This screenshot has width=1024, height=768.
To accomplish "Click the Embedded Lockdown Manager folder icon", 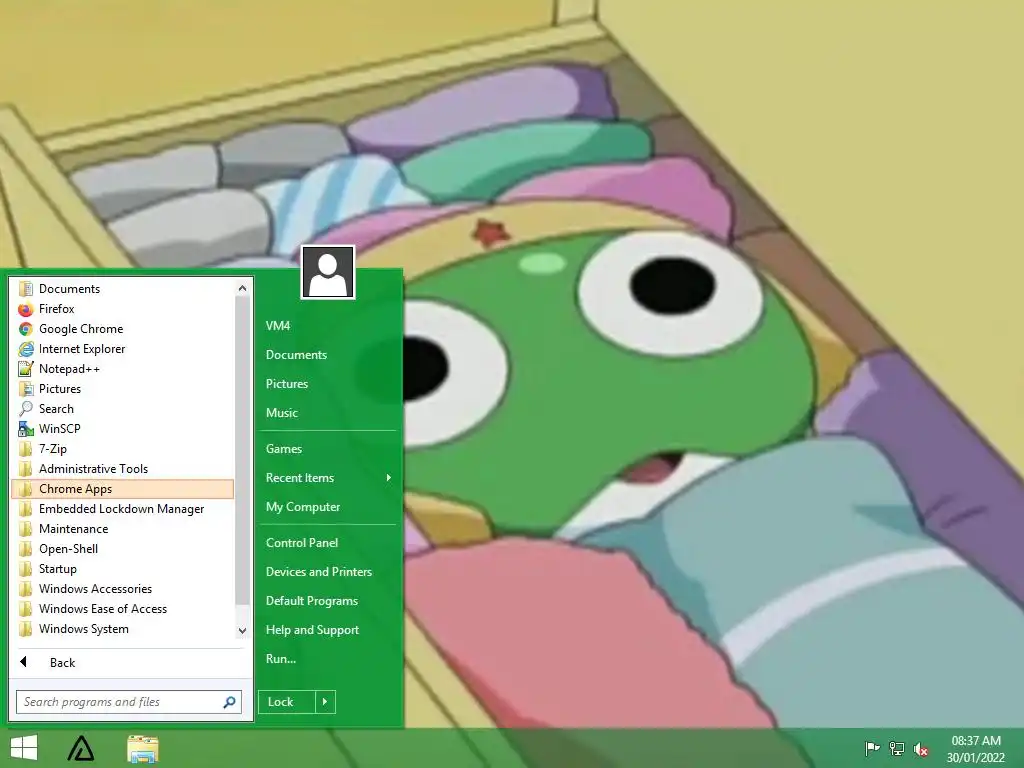I will [25, 509].
